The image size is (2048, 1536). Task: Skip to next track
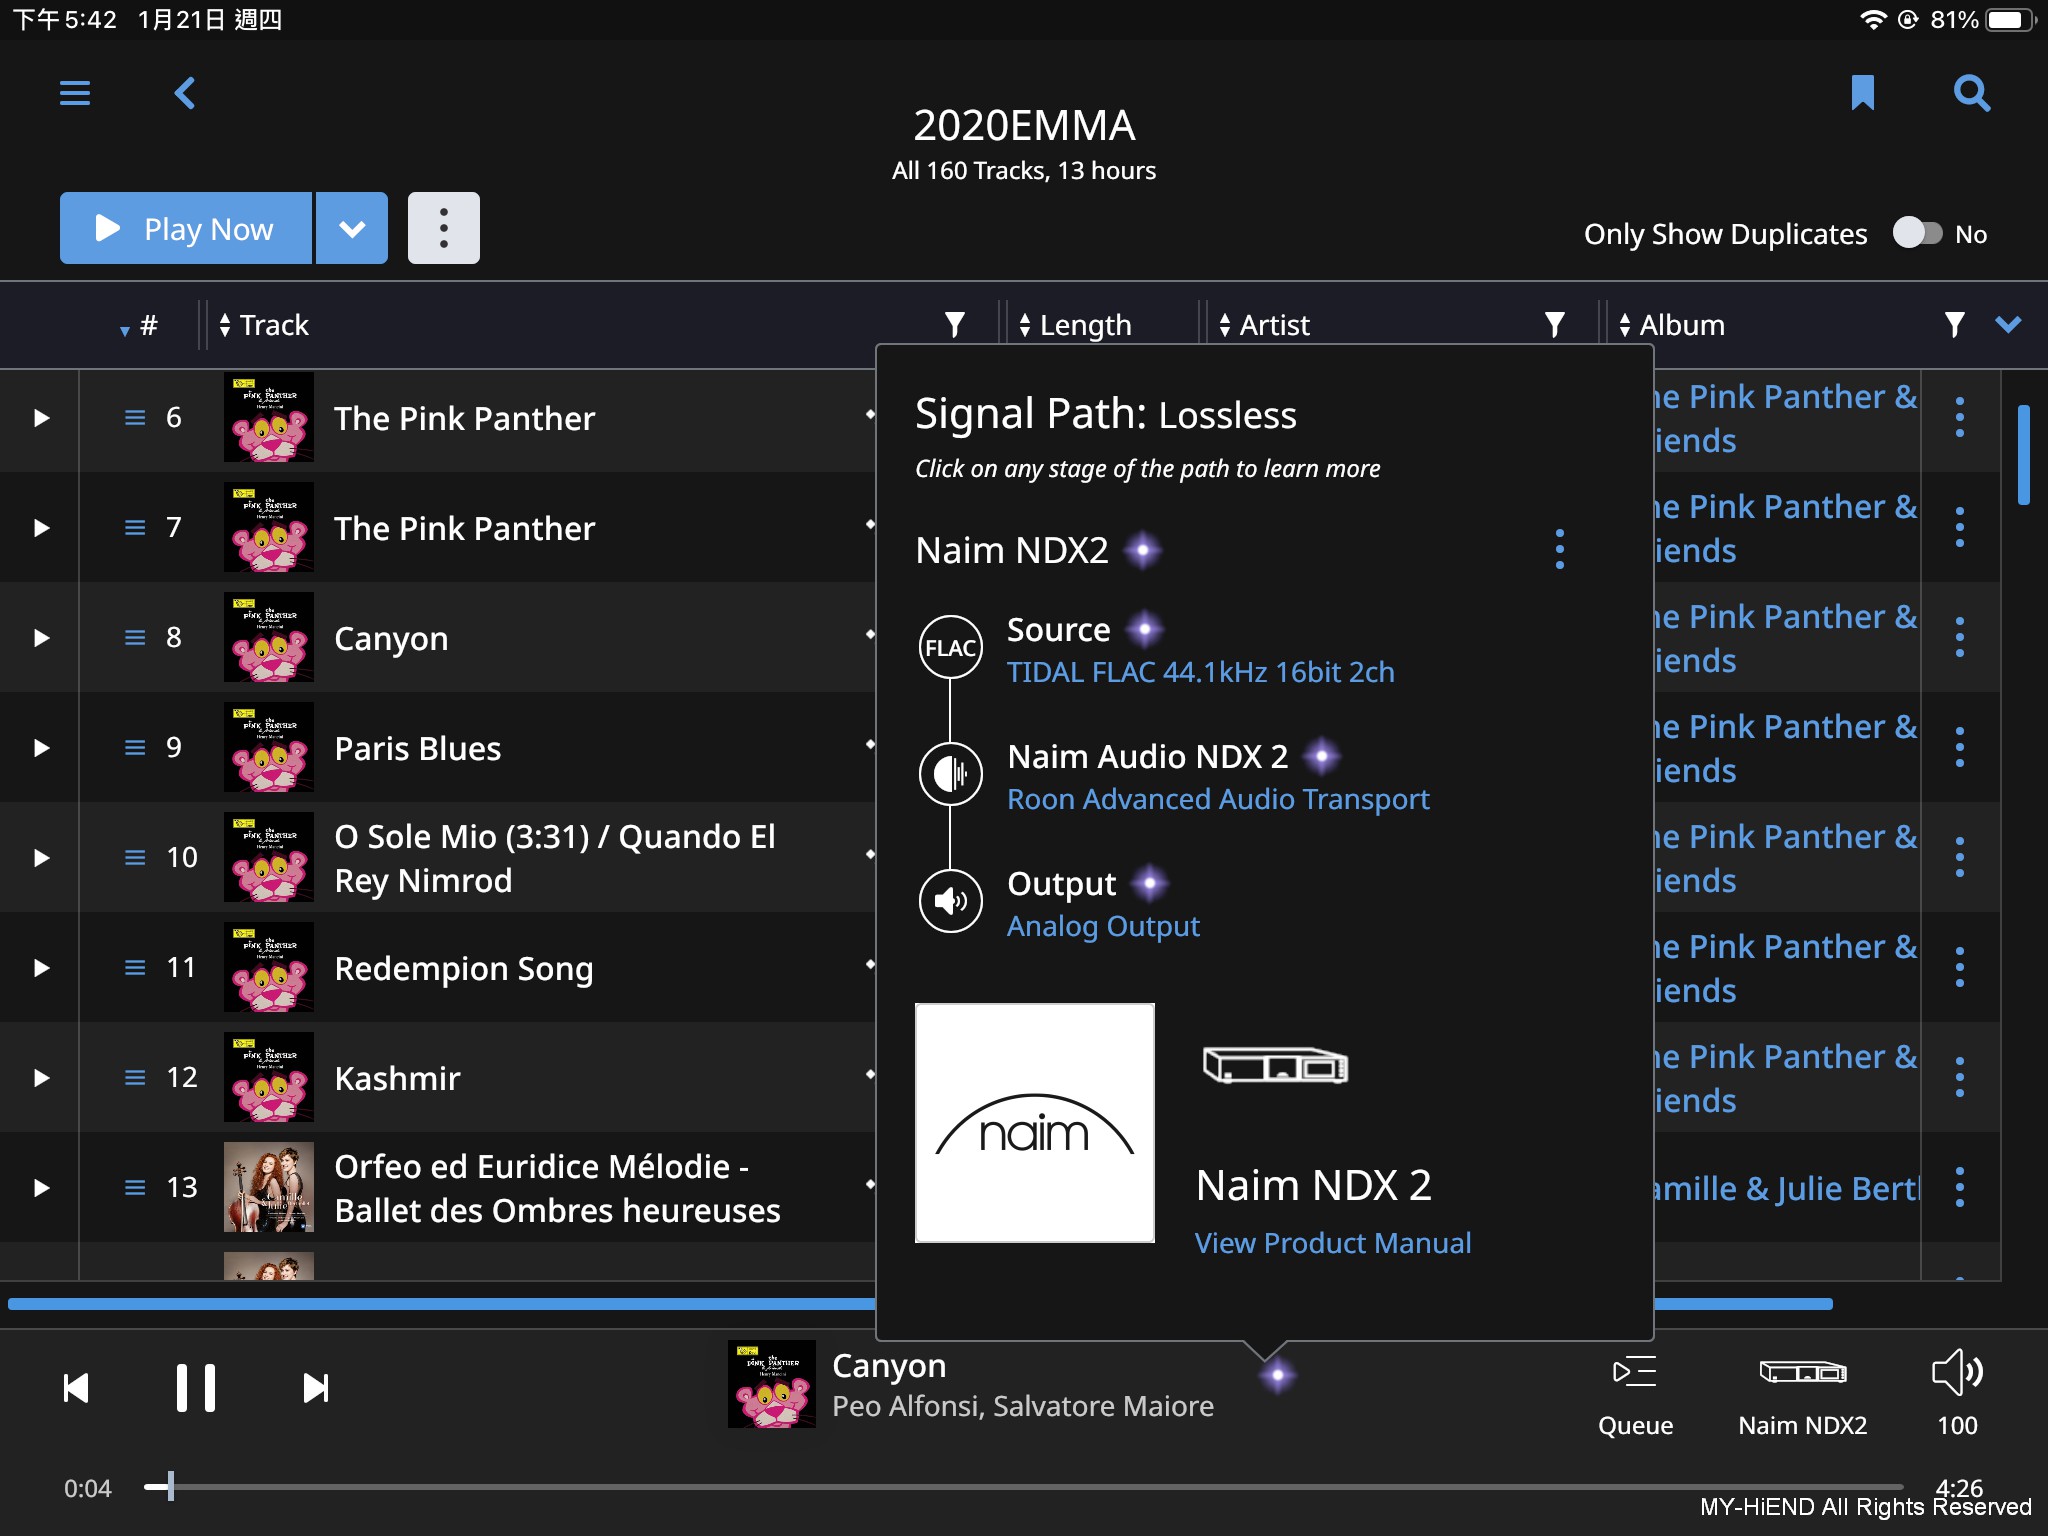[316, 1388]
